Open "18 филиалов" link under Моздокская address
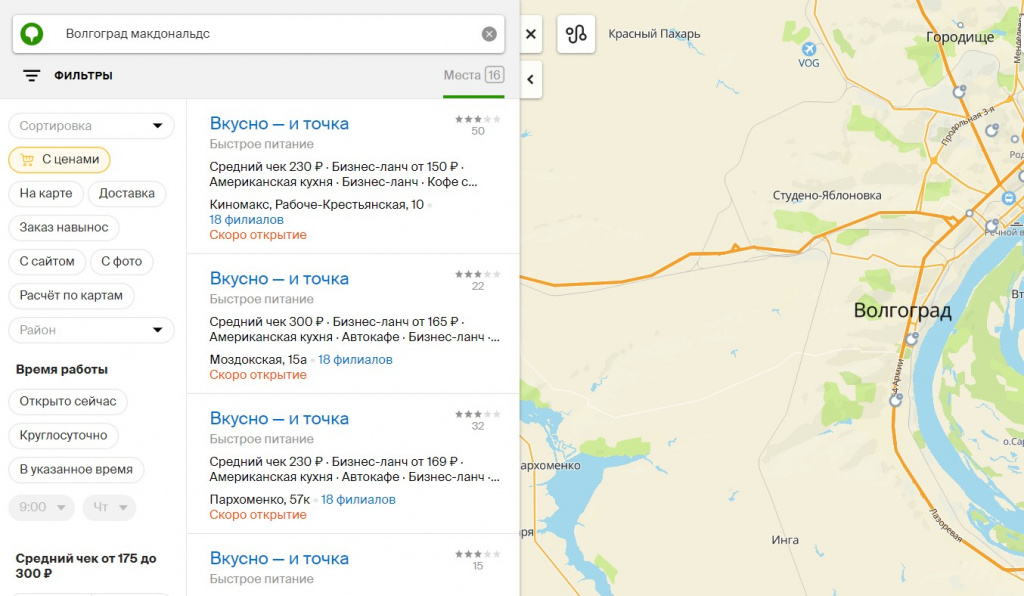This screenshot has height=596, width=1024. point(355,360)
